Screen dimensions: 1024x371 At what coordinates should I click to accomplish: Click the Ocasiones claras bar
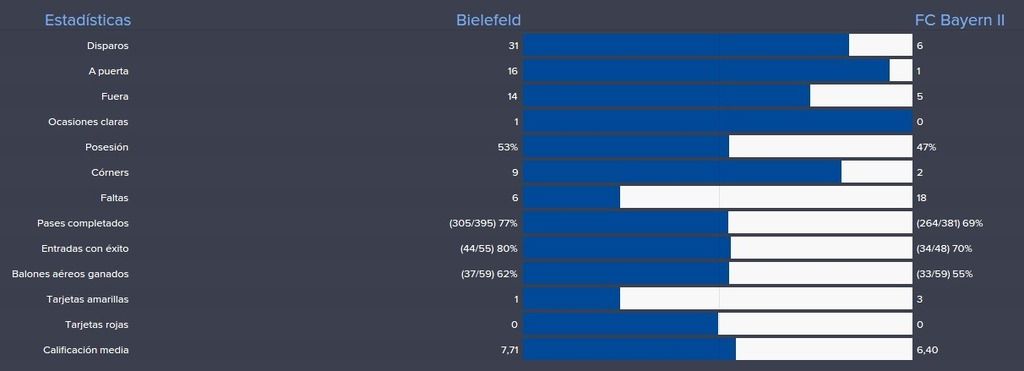[718, 121]
